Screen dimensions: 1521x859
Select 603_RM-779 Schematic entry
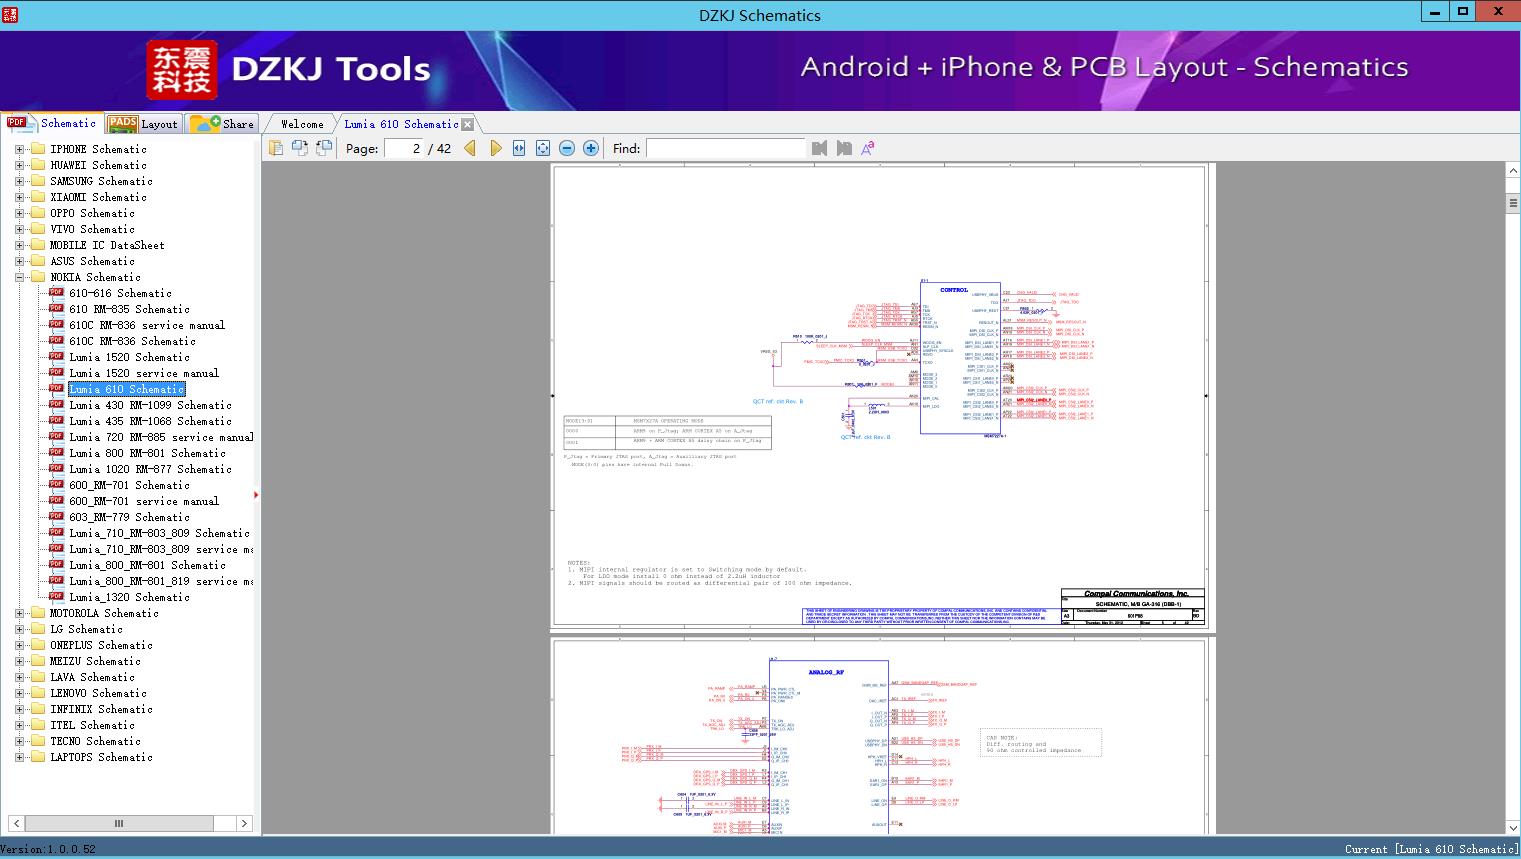pyautogui.click(x=129, y=517)
